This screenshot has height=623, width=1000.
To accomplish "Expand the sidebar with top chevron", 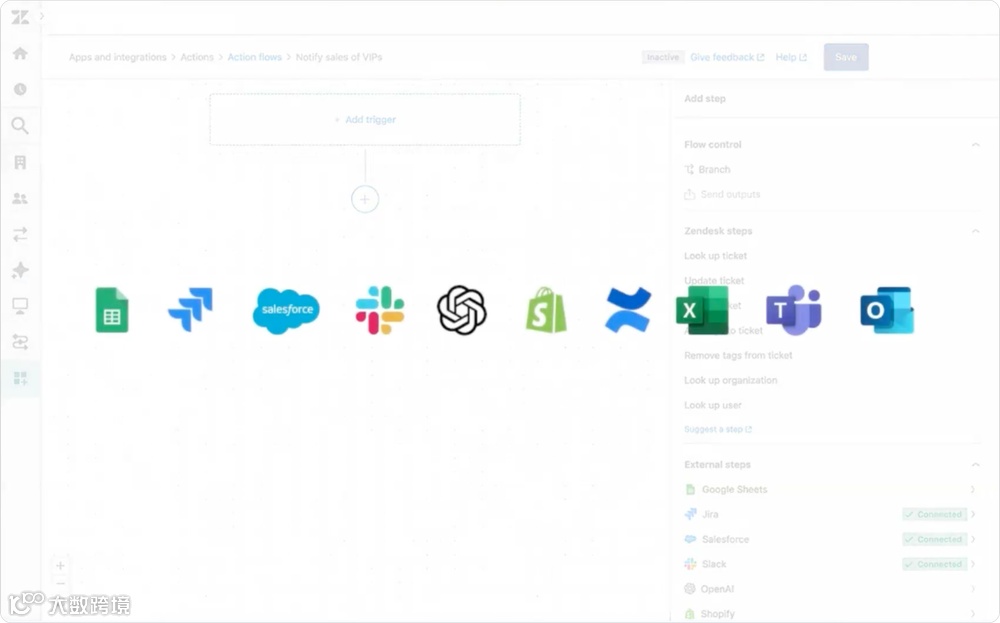I will 41,16.
